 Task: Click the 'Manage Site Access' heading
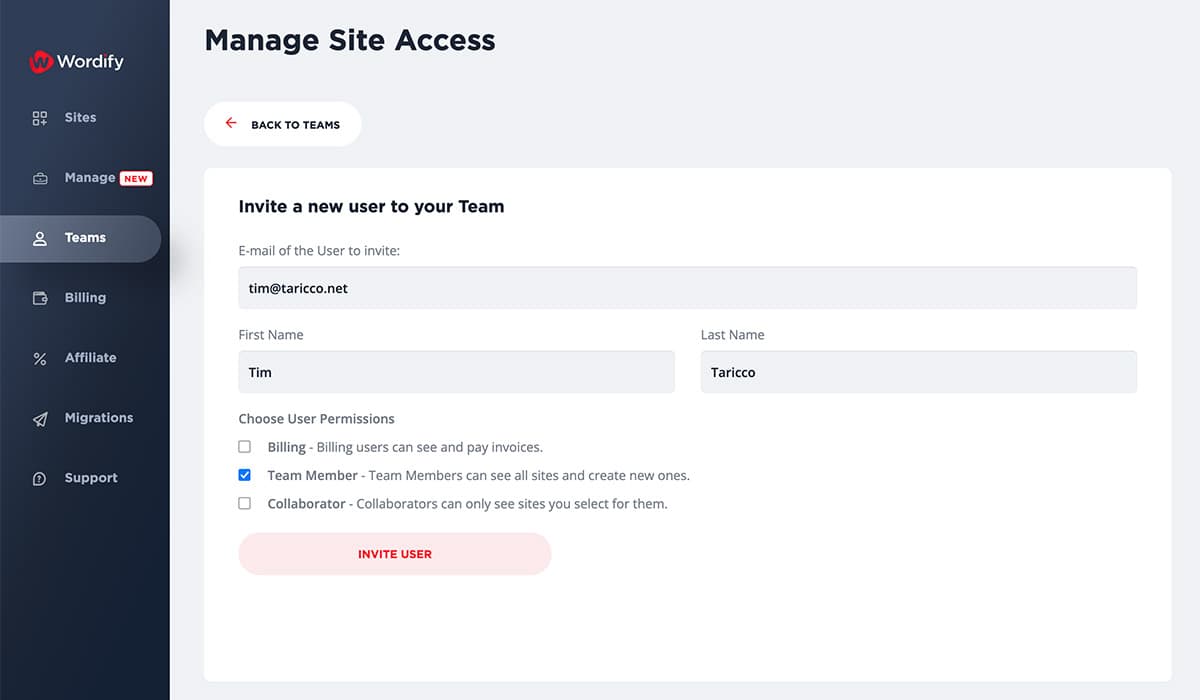350,40
